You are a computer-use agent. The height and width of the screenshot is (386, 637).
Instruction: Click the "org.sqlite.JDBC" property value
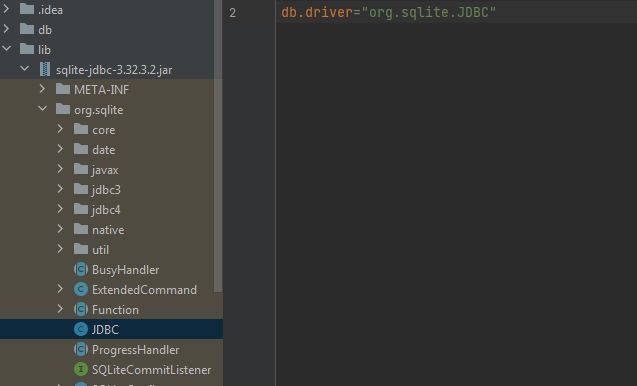429,13
